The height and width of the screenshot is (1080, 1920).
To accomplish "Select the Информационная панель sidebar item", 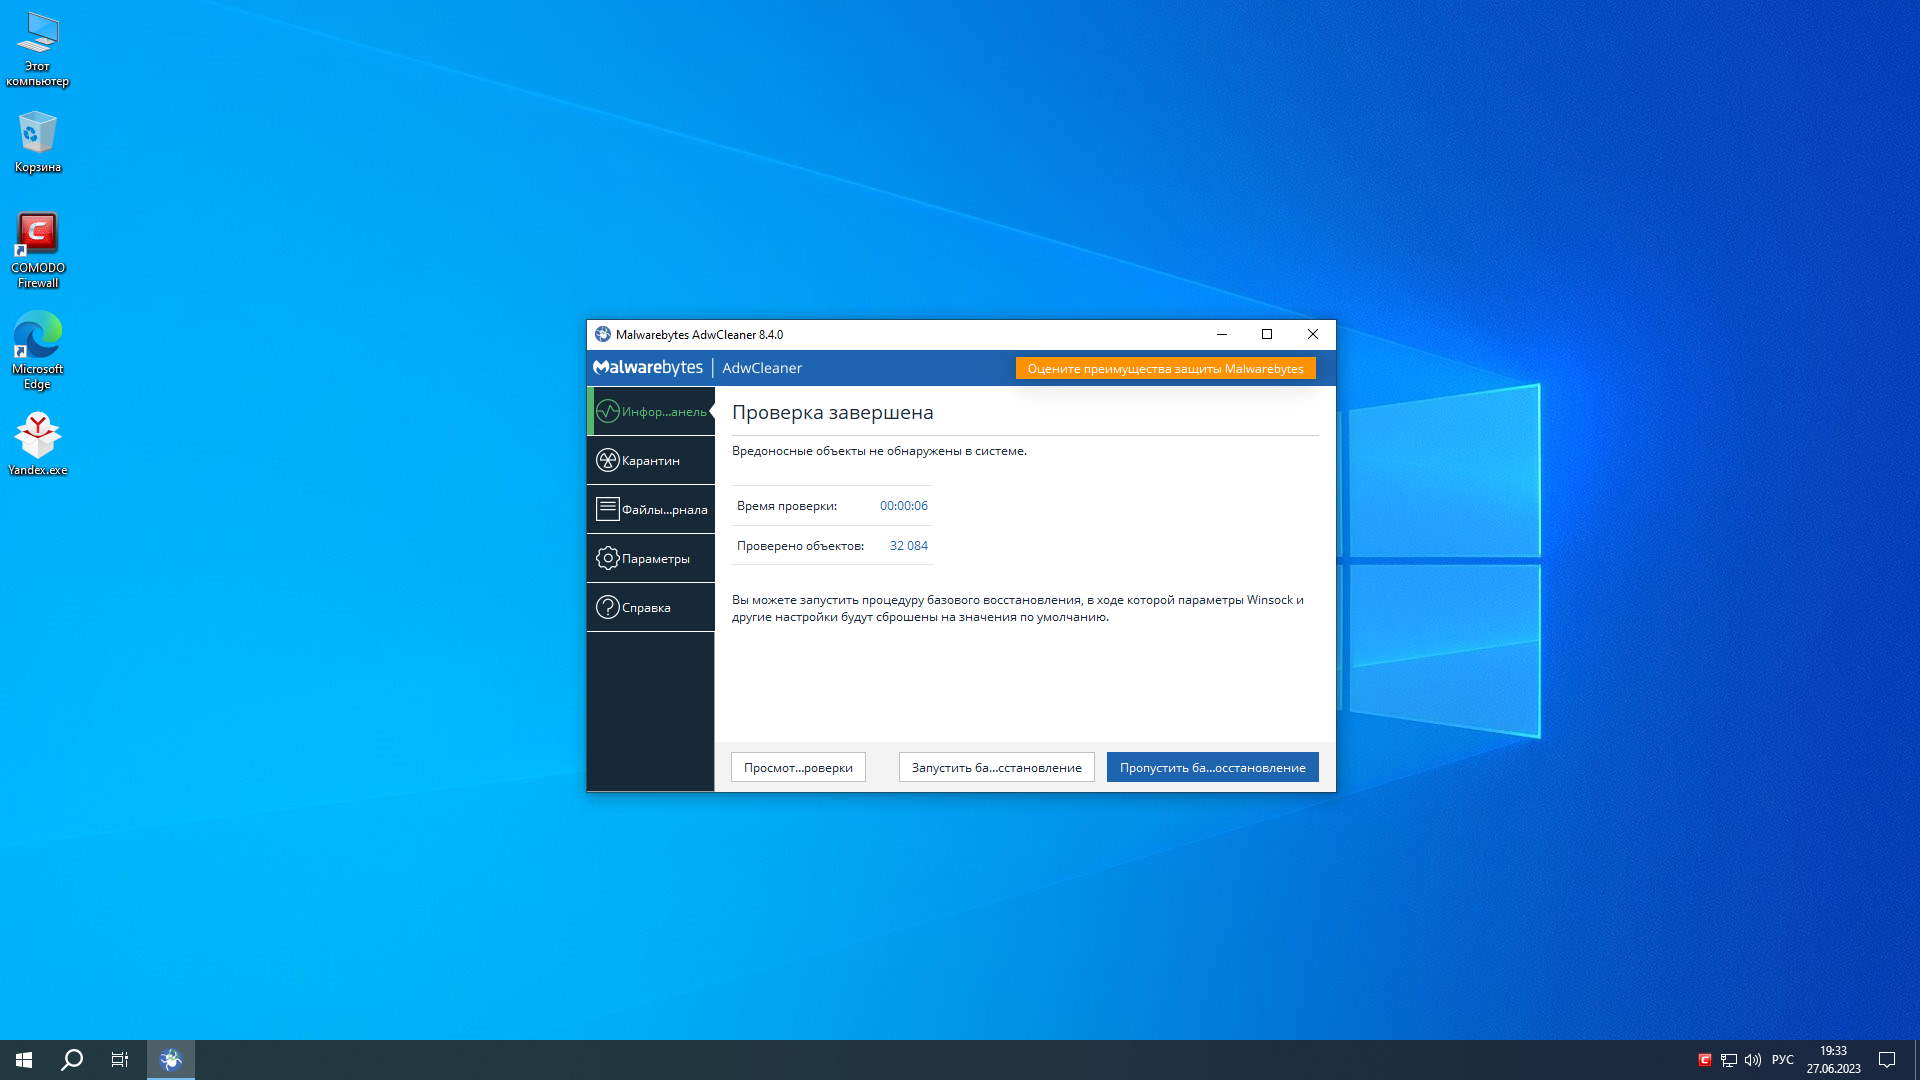I will point(650,411).
